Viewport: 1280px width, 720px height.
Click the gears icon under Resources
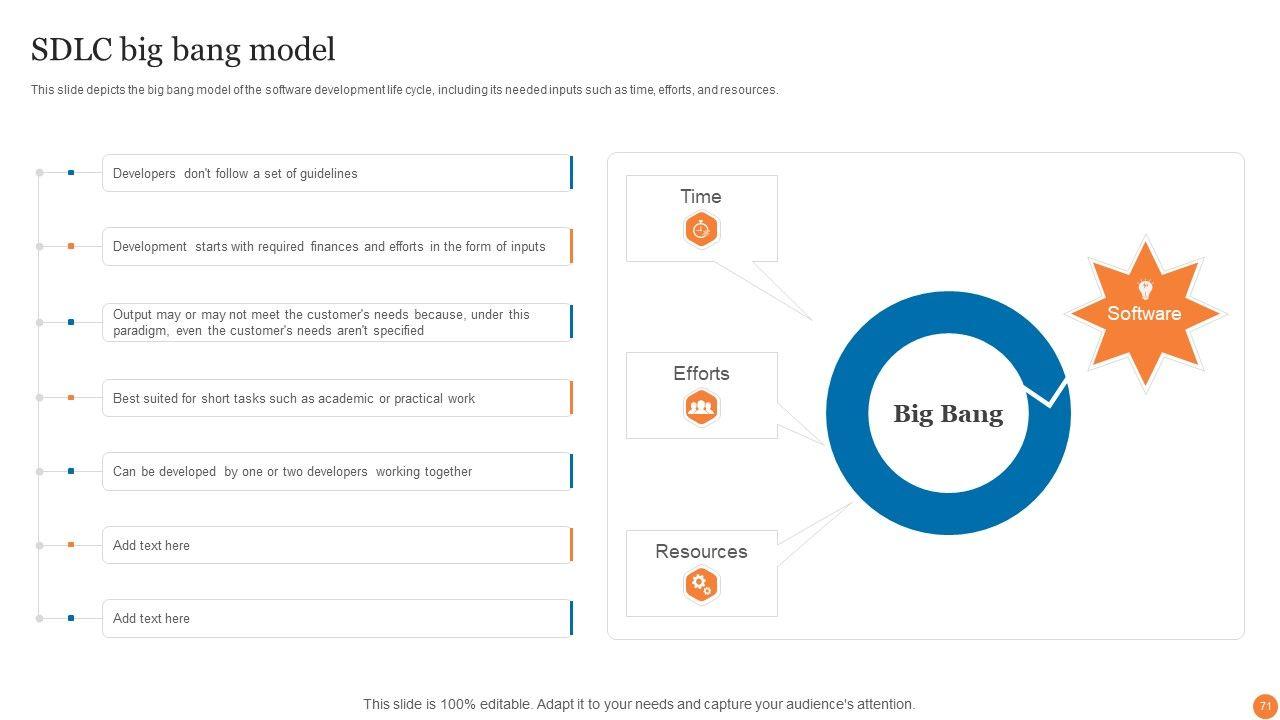pos(701,585)
